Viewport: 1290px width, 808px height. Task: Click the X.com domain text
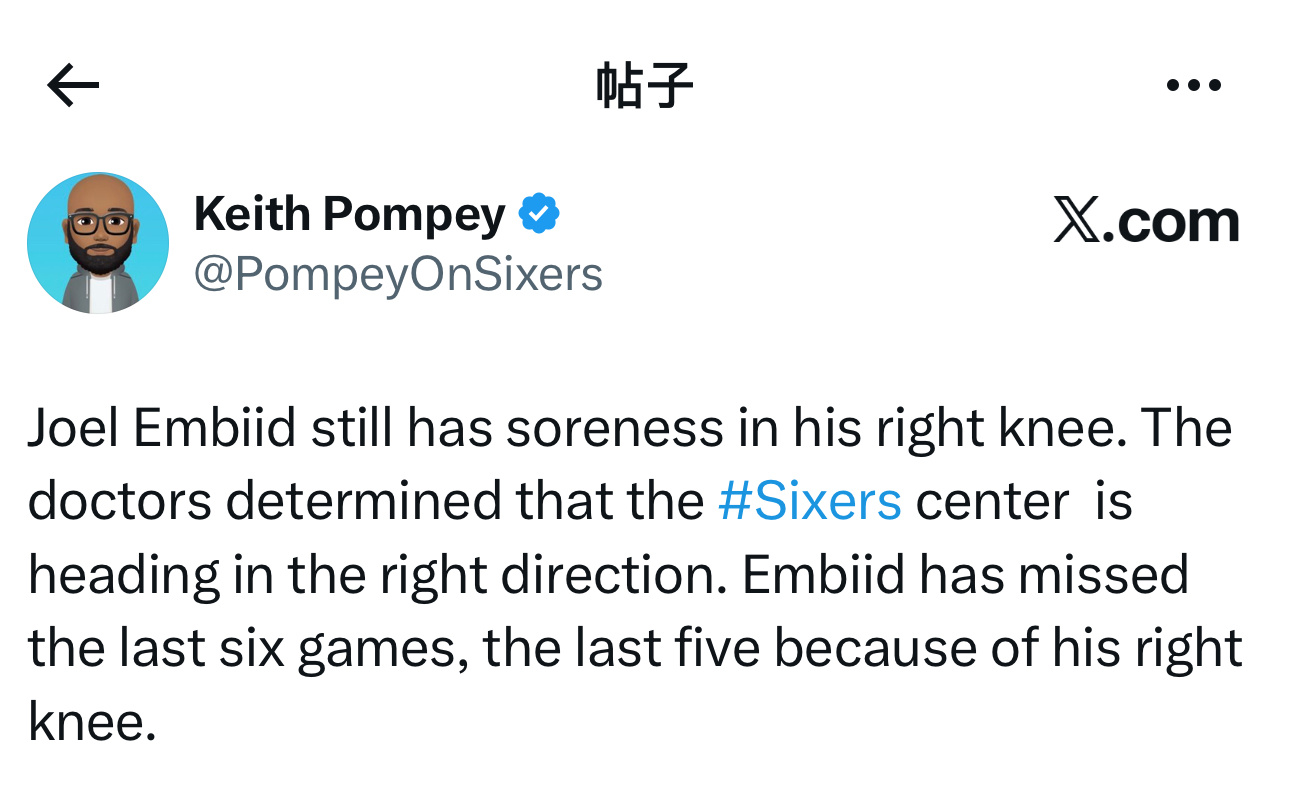click(1146, 218)
